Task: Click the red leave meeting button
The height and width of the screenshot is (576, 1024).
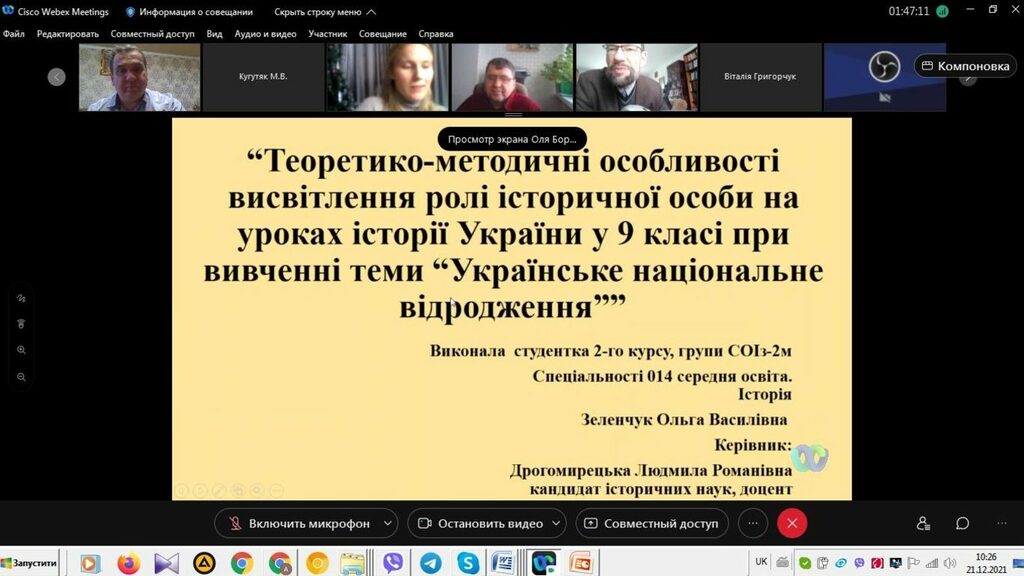Action: (792, 523)
